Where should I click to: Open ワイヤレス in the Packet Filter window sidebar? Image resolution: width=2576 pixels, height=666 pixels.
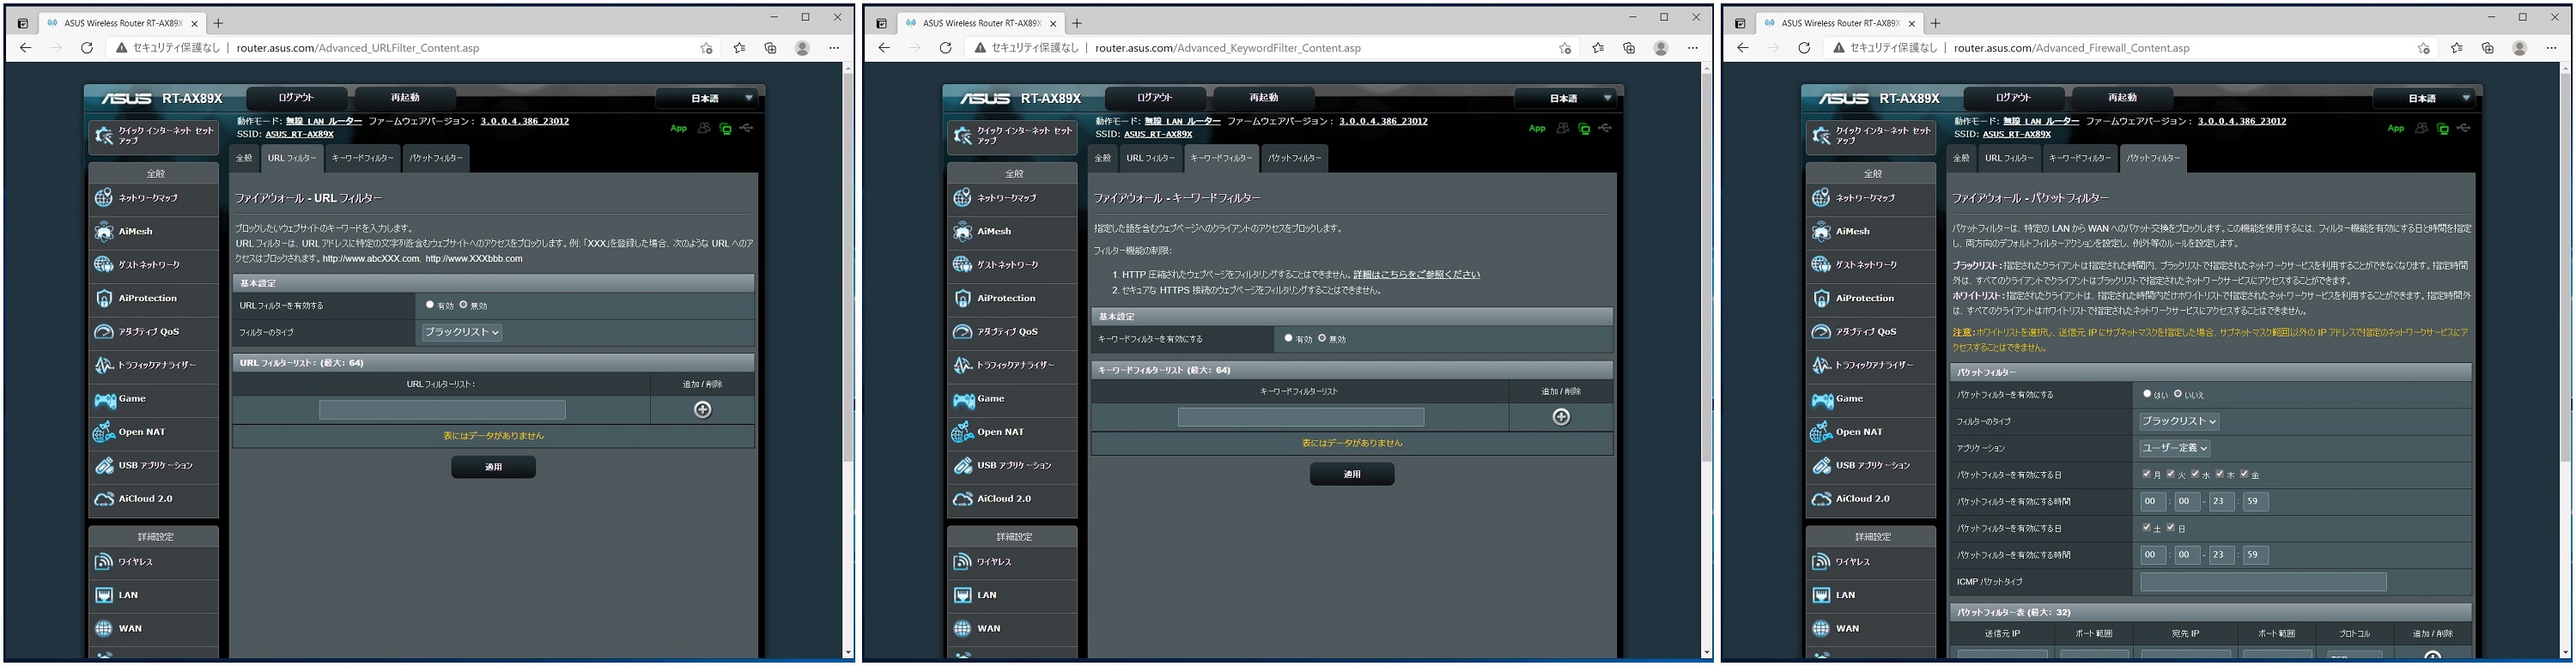coord(1871,562)
